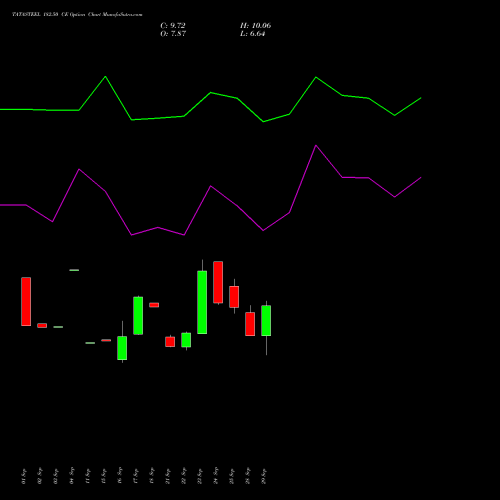This screenshot has width=500, height=500.
Task: Click the open value O: 7.87
Action: pyautogui.click(x=173, y=34)
